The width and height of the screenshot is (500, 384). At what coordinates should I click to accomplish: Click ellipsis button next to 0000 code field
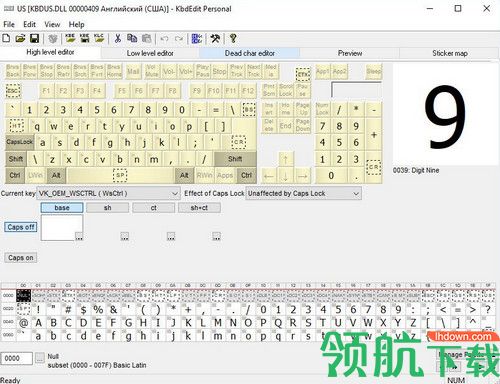click(x=40, y=358)
